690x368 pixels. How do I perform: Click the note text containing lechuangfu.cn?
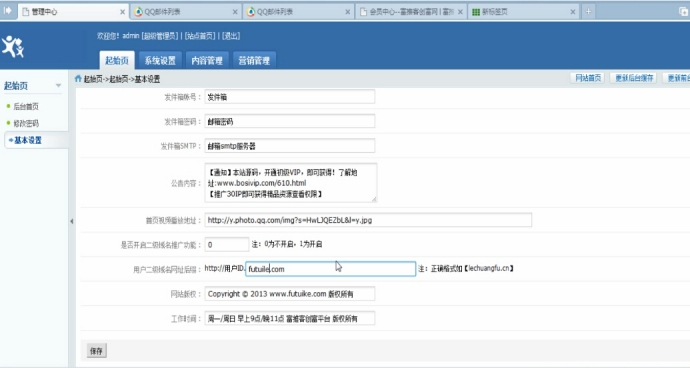click(x=466, y=268)
